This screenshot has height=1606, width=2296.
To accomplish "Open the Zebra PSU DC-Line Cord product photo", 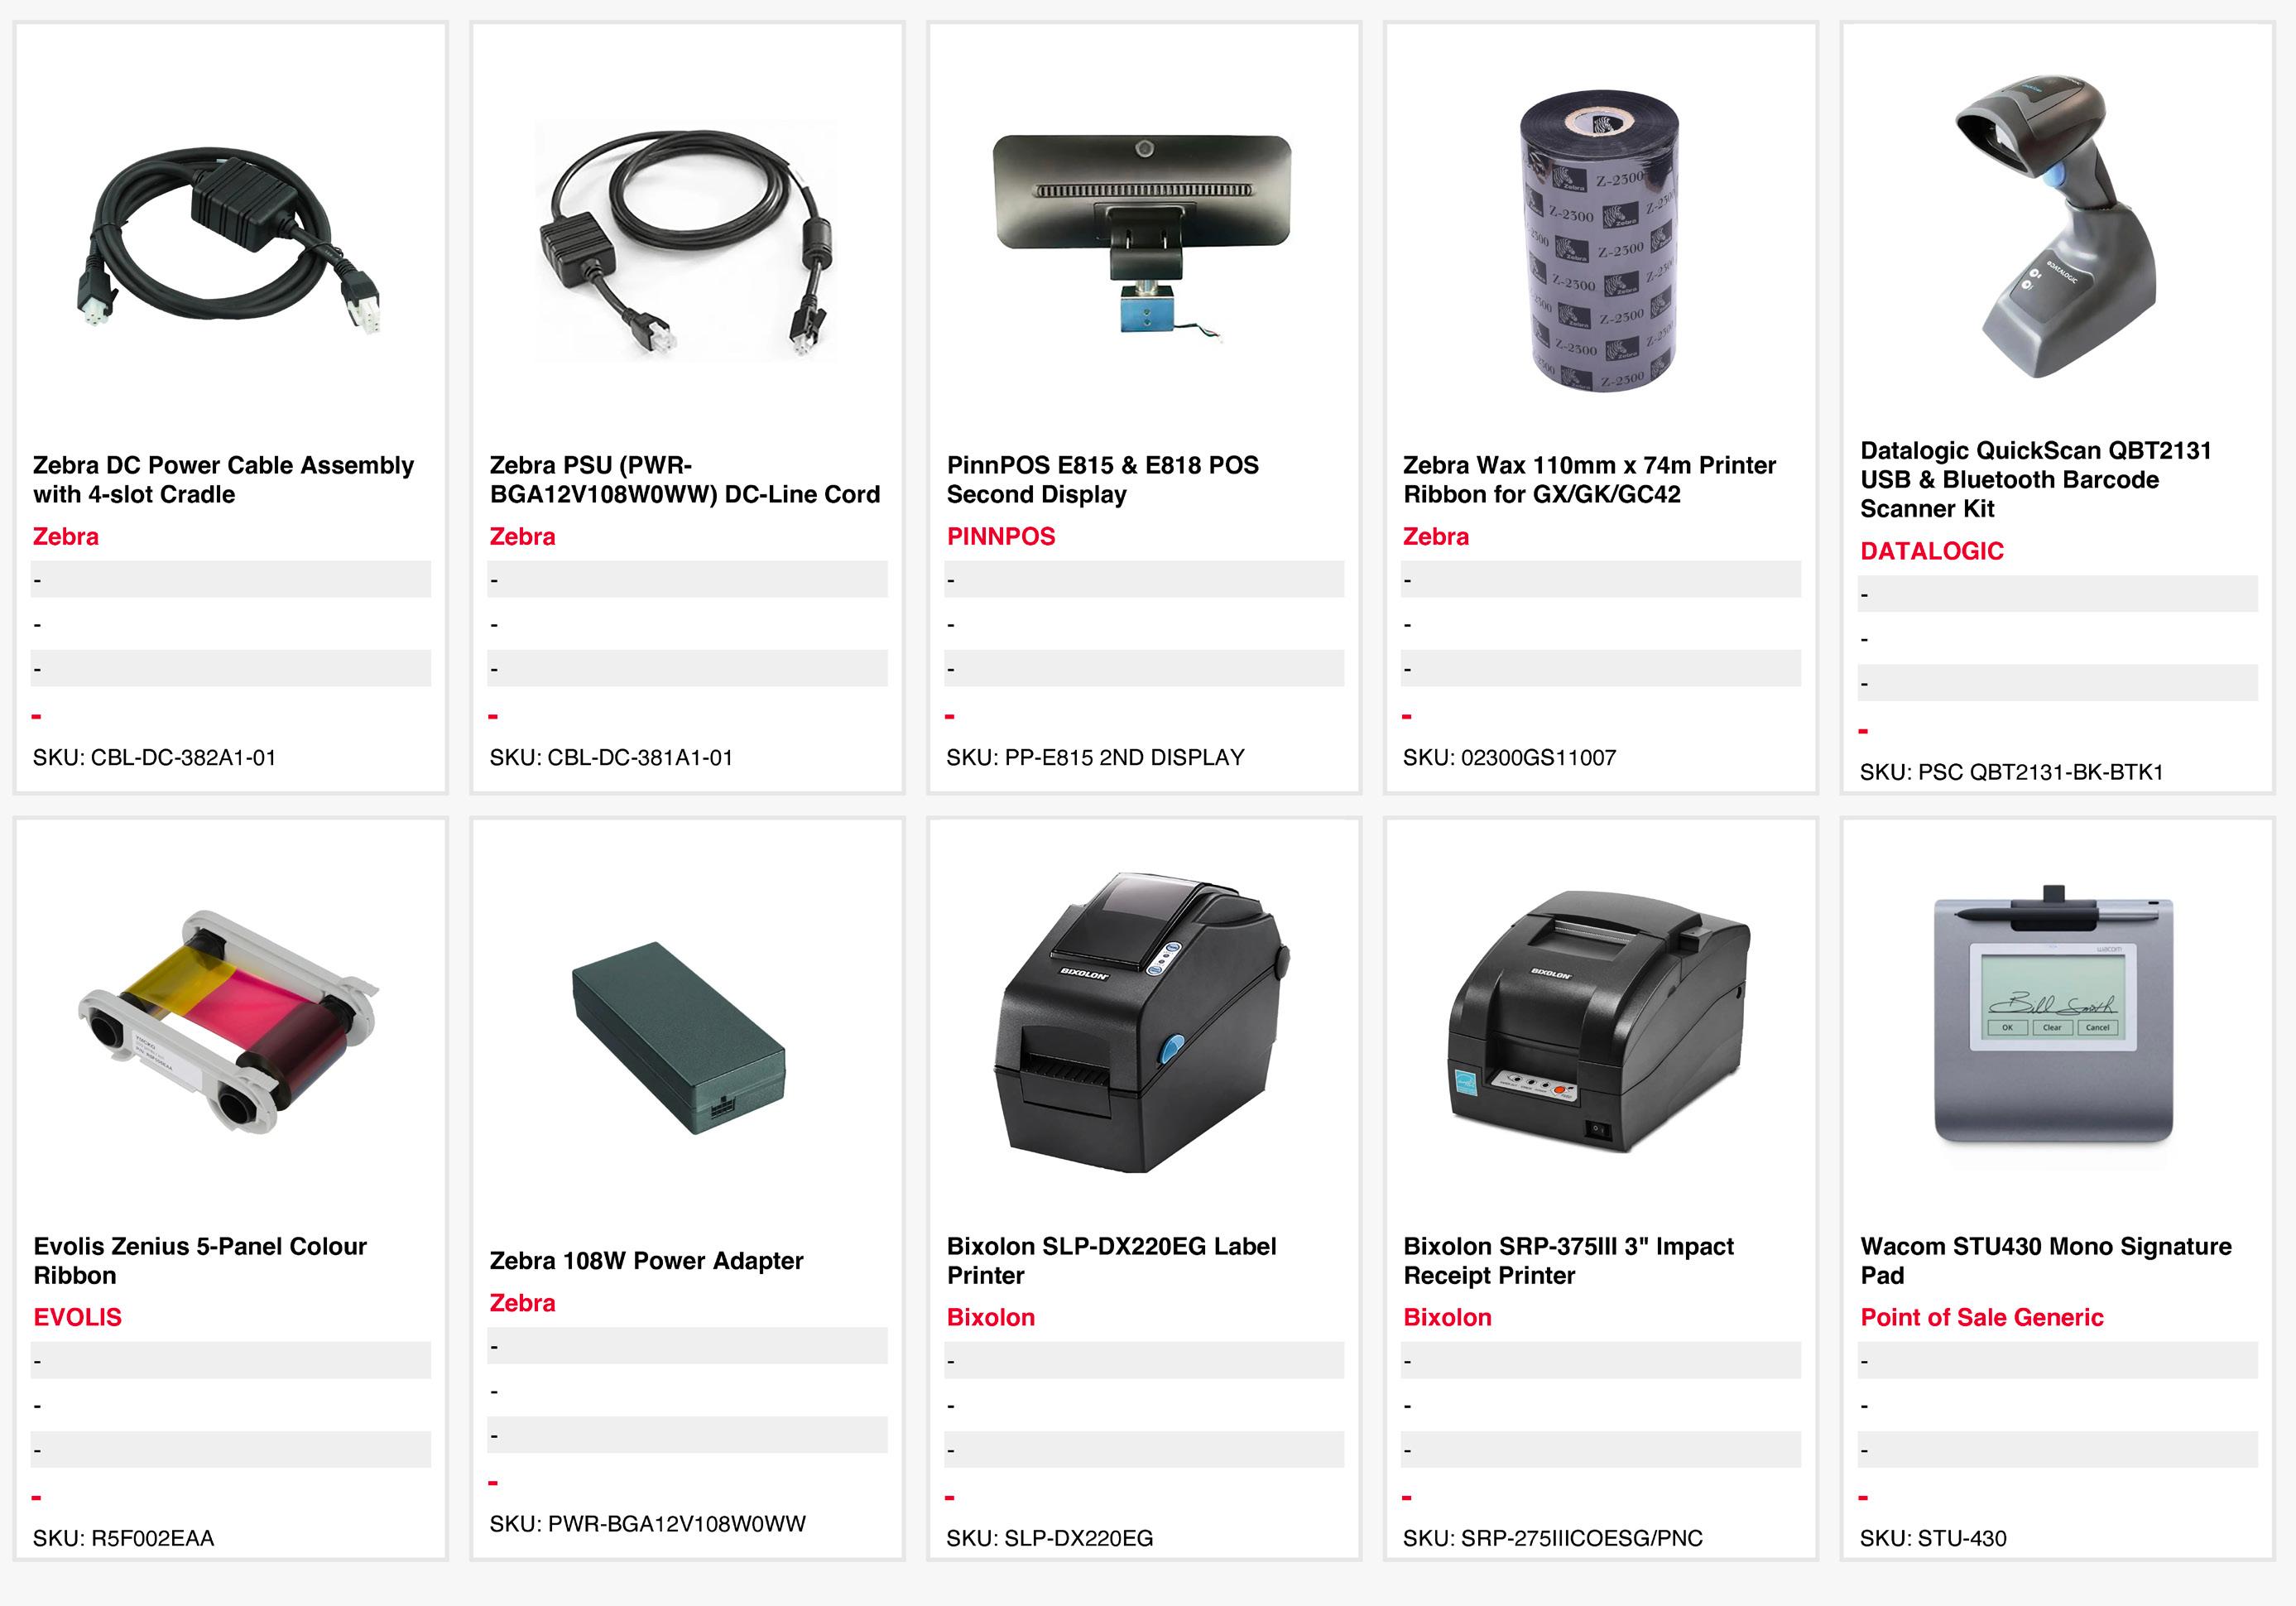I will (687, 241).
